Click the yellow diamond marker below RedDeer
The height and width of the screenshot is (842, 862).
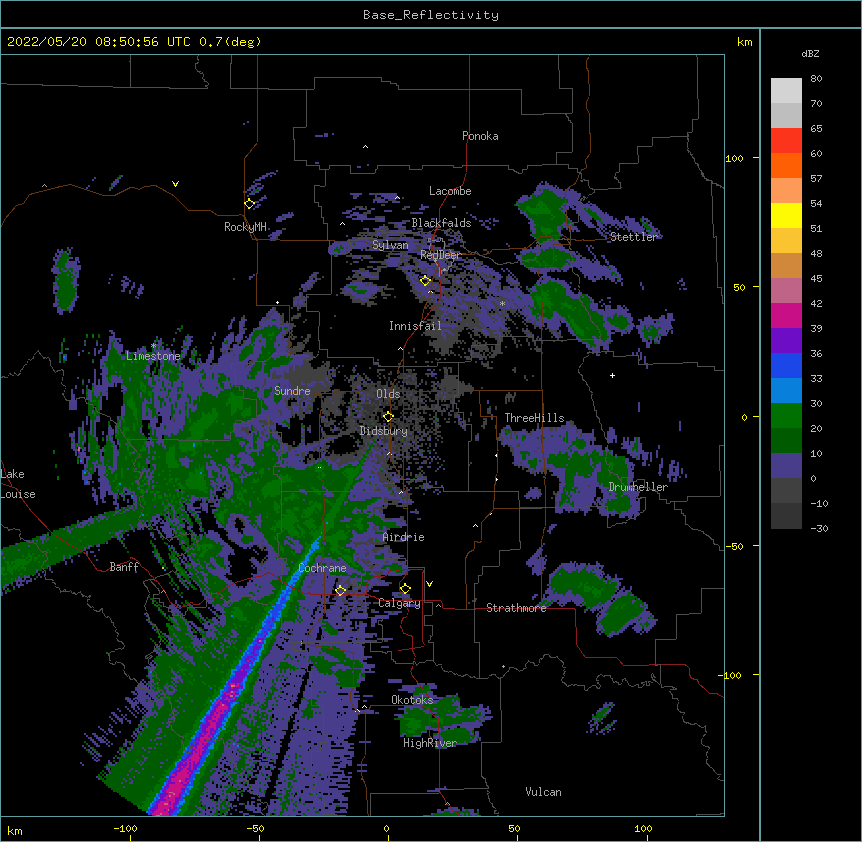pyautogui.click(x=425, y=281)
